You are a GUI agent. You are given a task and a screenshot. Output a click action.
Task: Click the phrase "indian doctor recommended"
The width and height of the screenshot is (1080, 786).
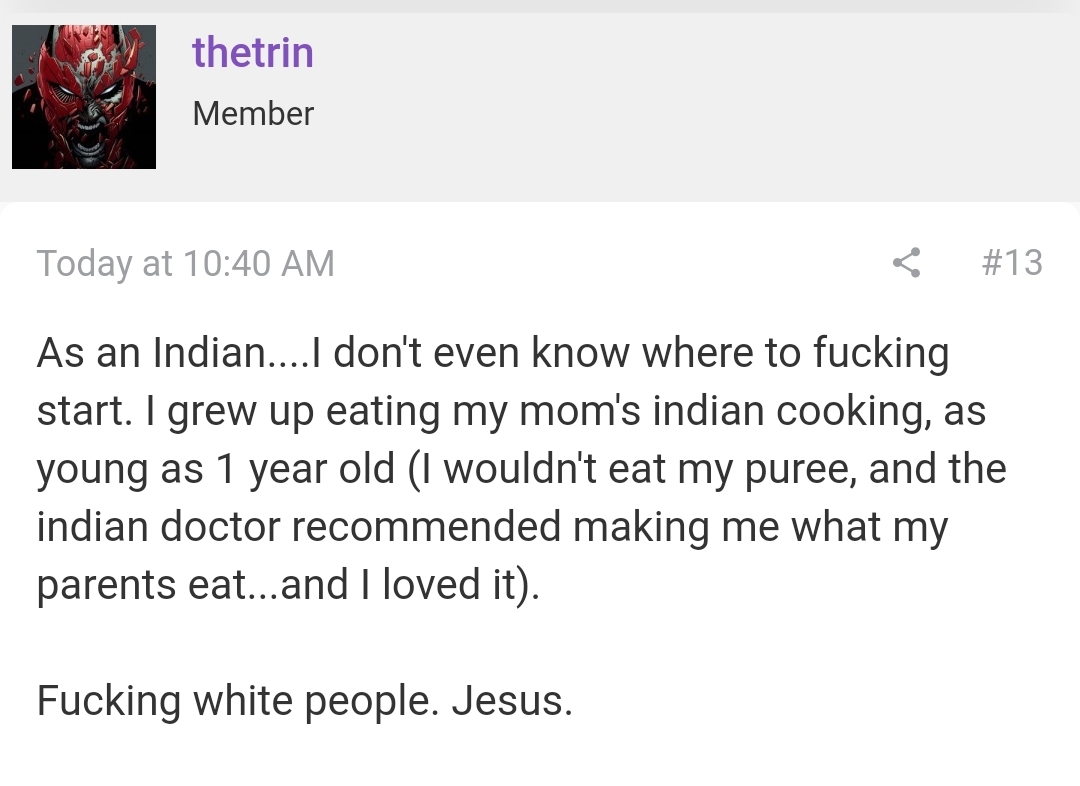(299, 527)
